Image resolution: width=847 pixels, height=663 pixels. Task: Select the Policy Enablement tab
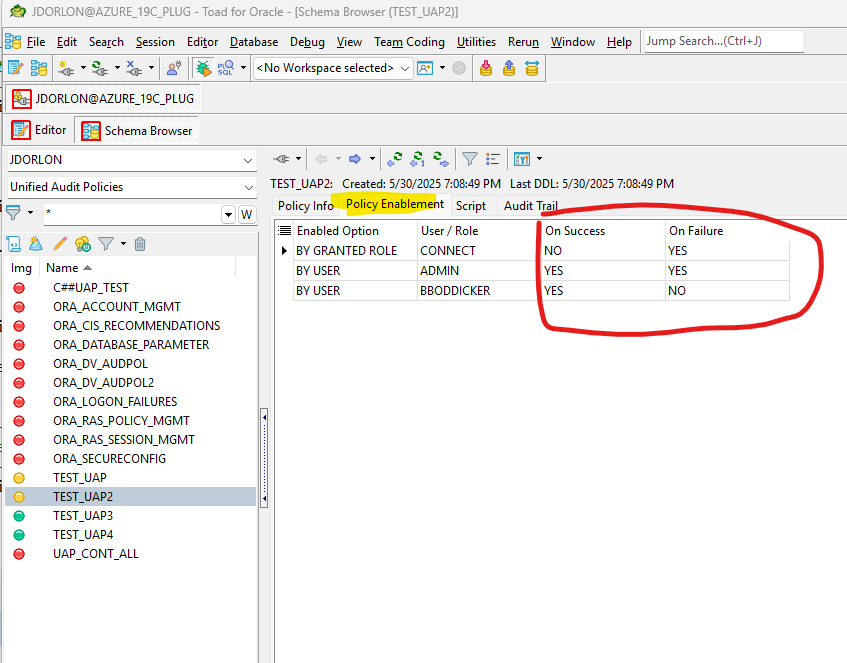click(395, 204)
